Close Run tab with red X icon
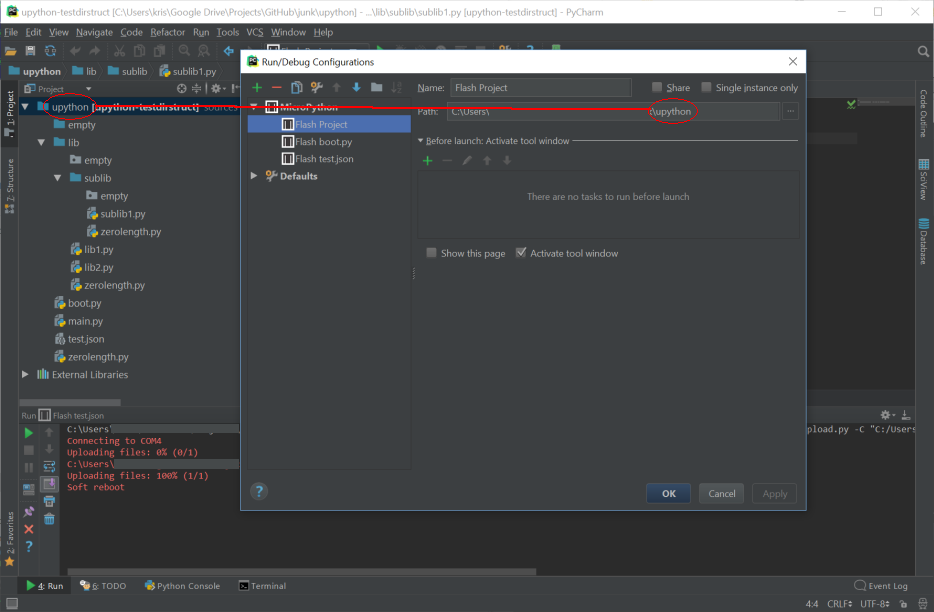Image resolution: width=934 pixels, height=612 pixels. [29, 529]
